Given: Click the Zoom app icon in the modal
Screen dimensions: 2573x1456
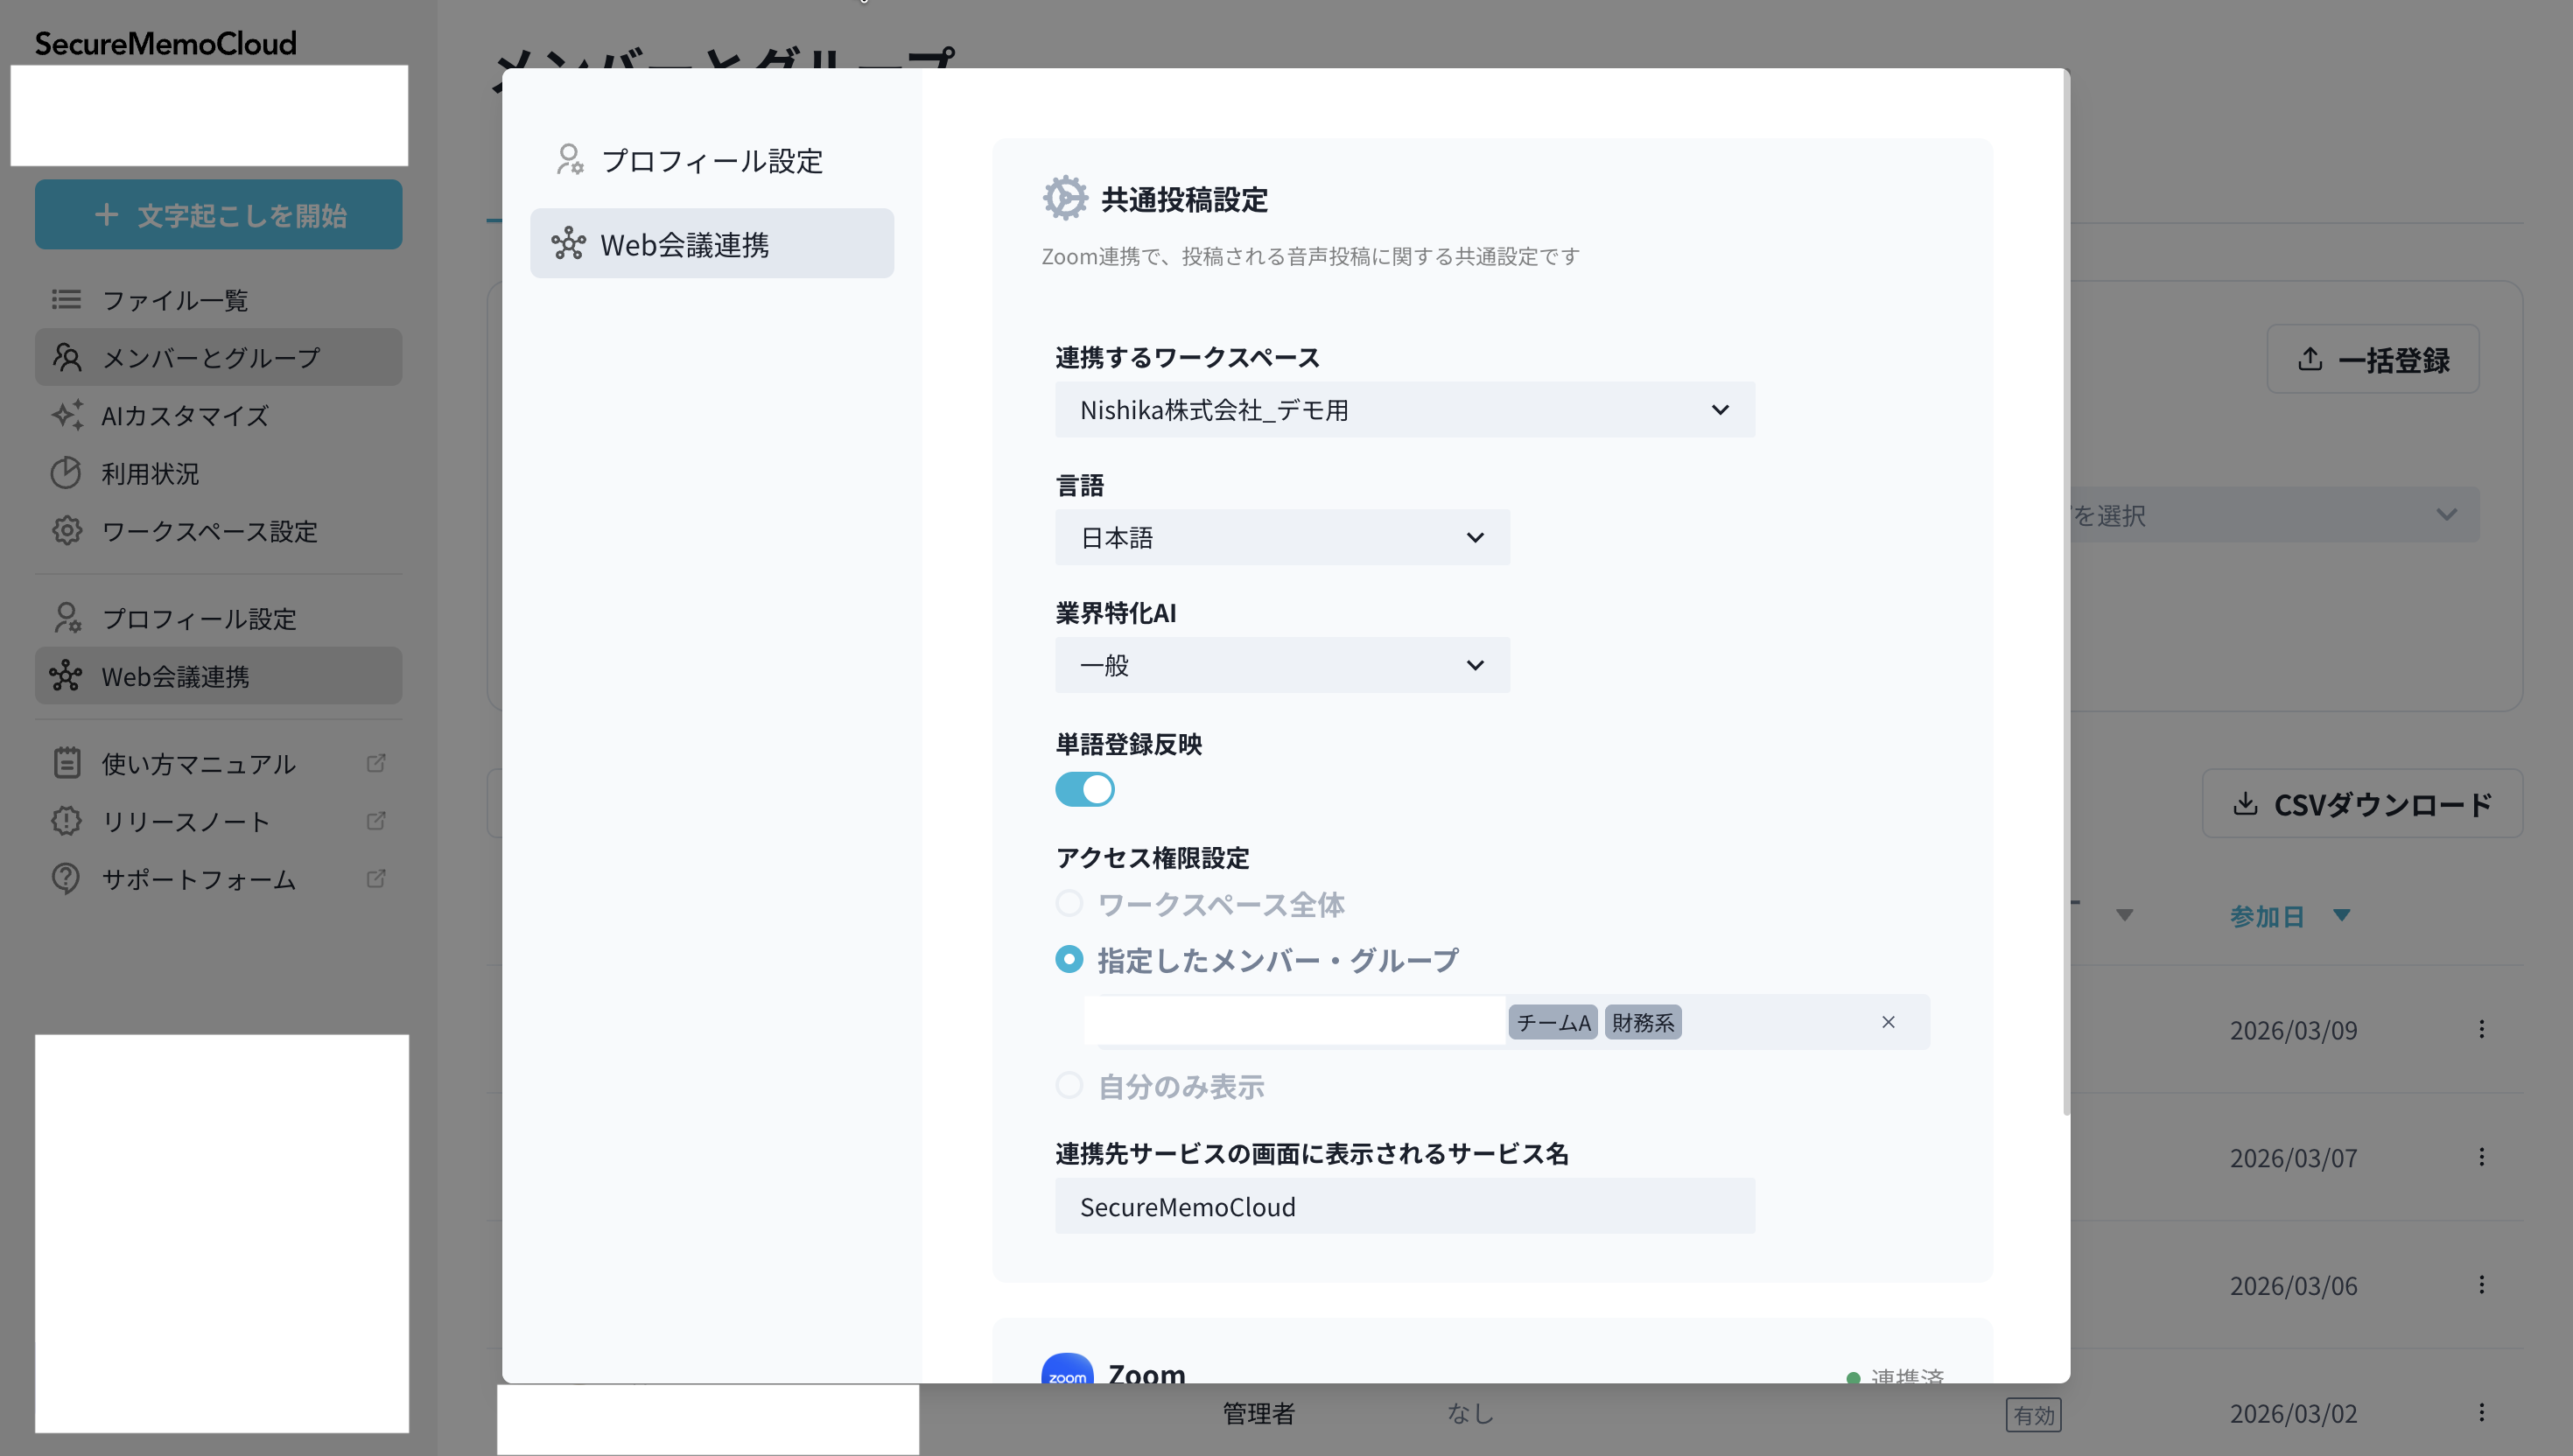Looking at the screenshot, I should pos(1067,1372).
